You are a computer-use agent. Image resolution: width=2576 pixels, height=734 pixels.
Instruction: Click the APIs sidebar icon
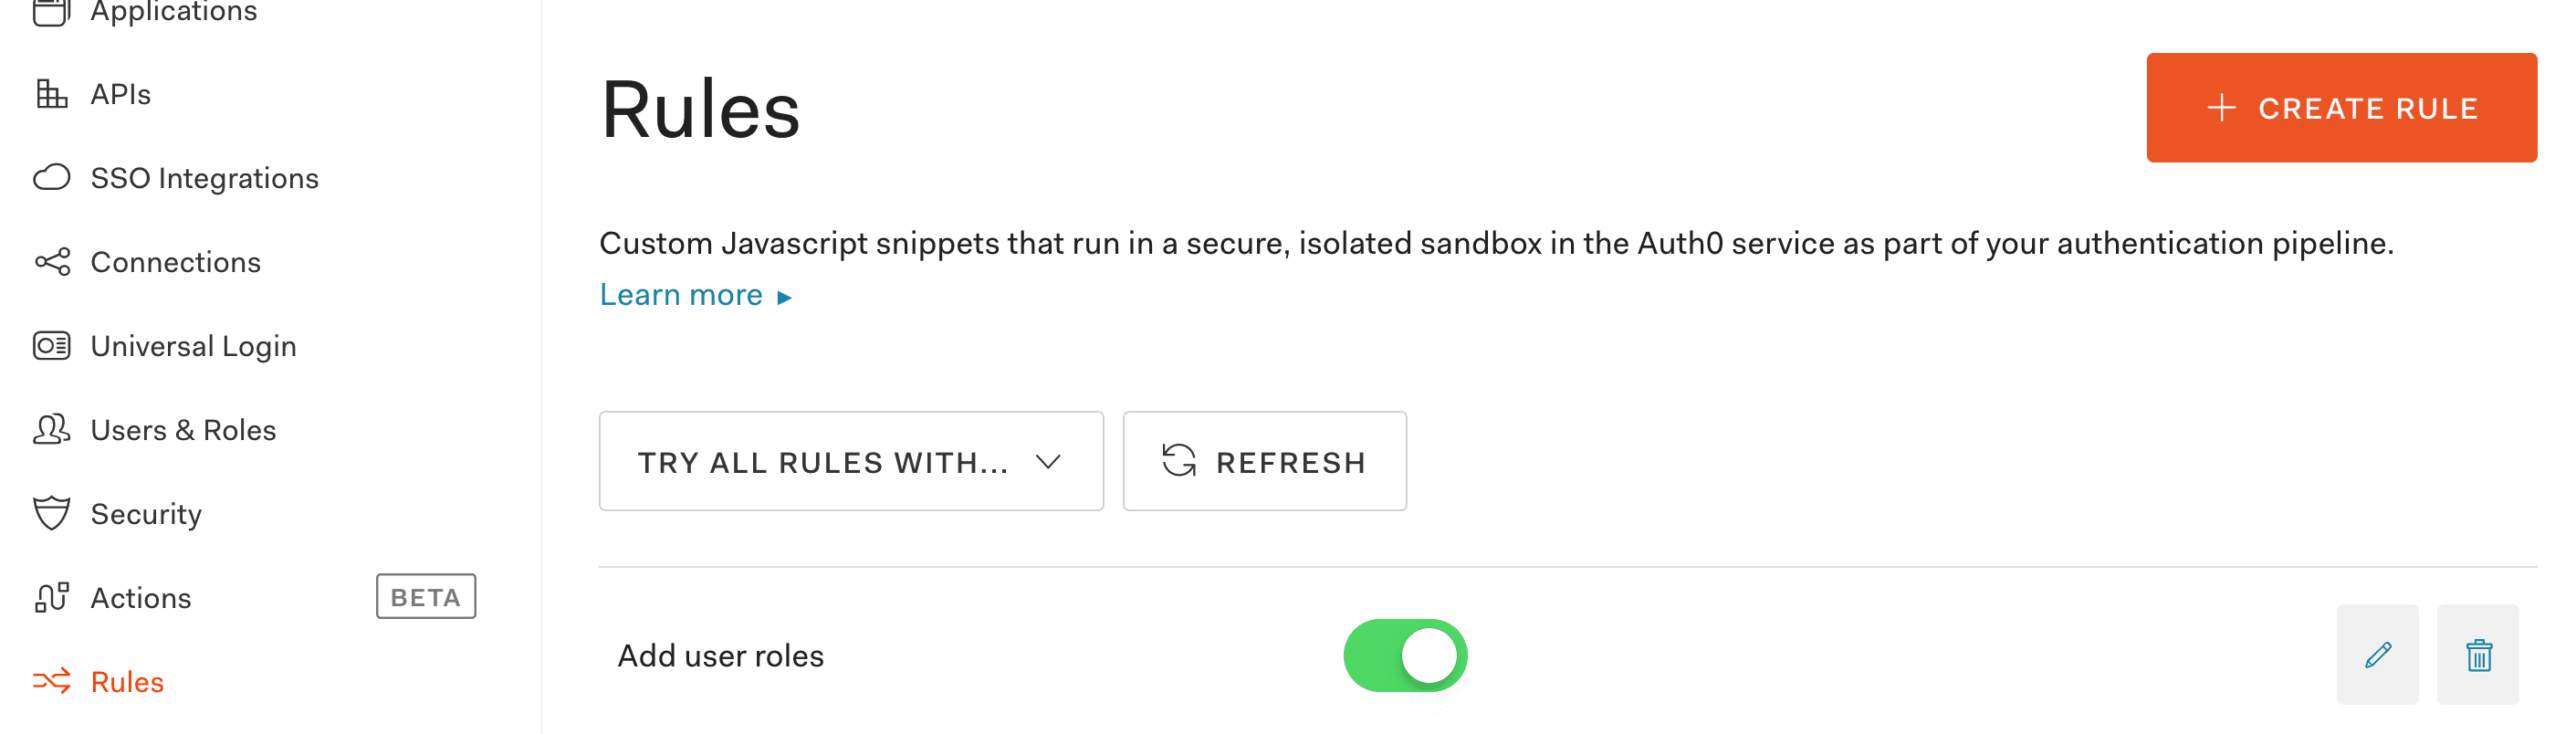coord(50,93)
